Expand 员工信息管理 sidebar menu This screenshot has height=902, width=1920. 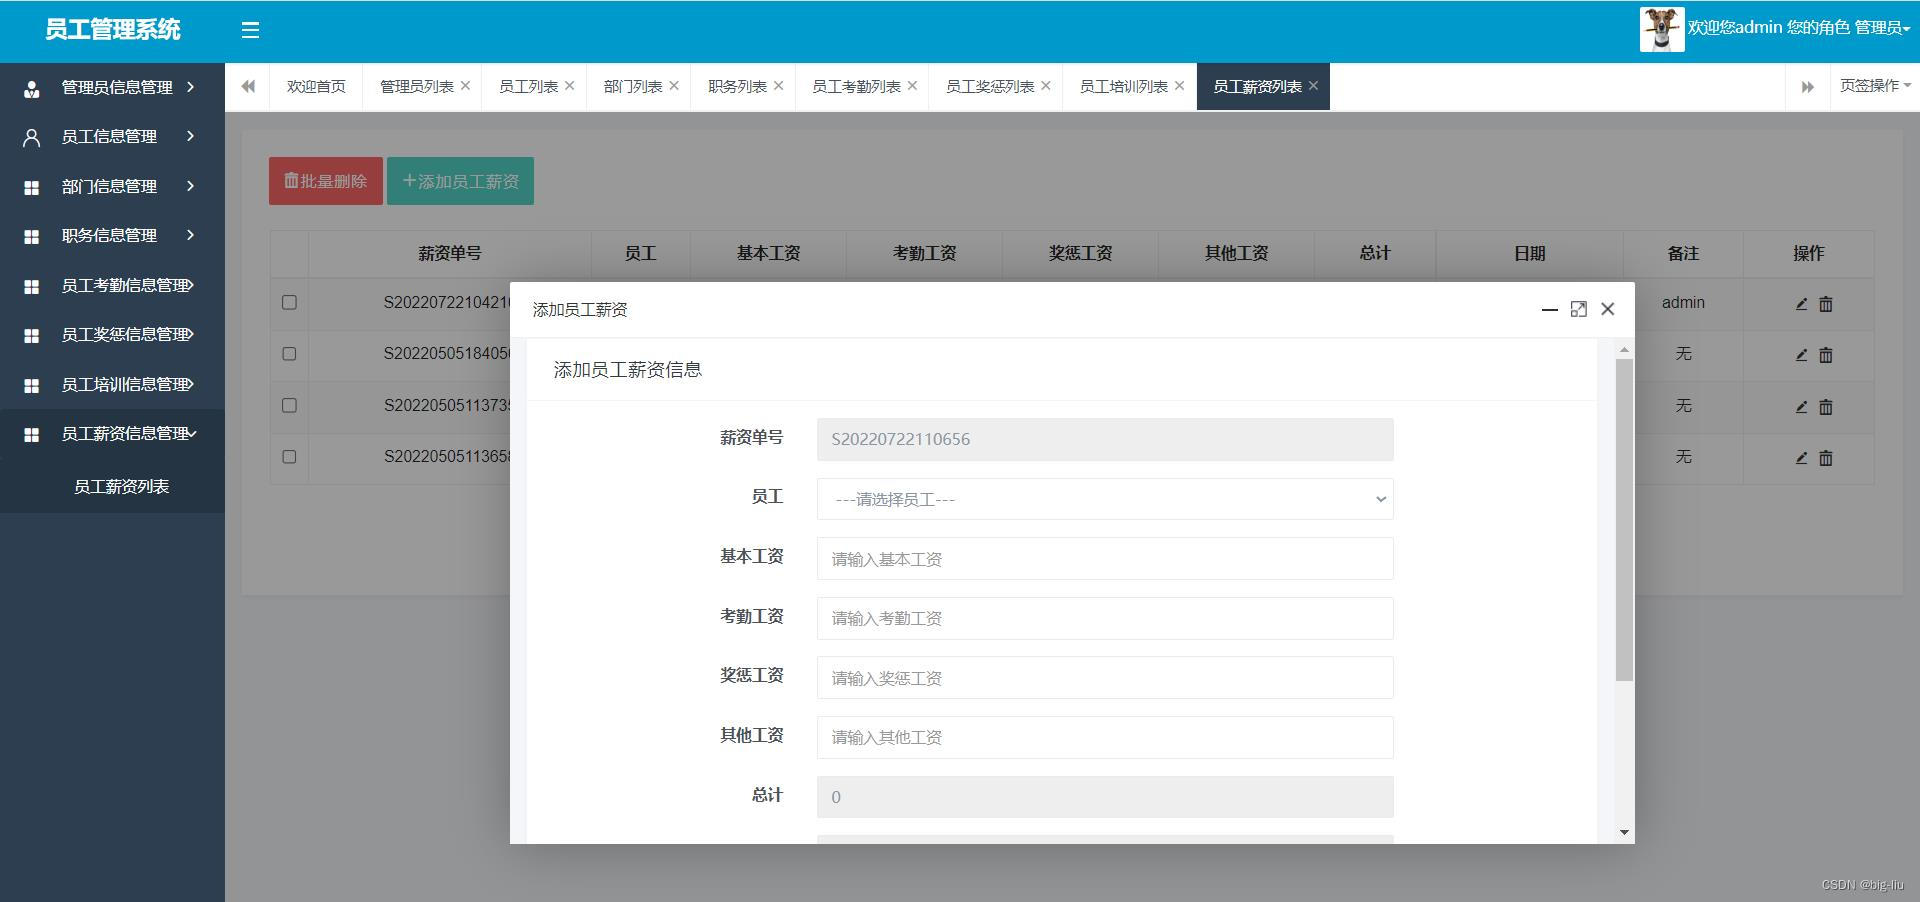pyautogui.click(x=110, y=136)
